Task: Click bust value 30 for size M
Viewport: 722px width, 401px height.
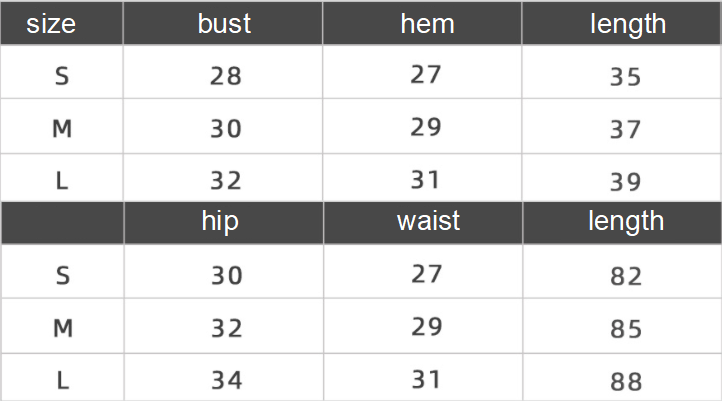Action: 226,128
